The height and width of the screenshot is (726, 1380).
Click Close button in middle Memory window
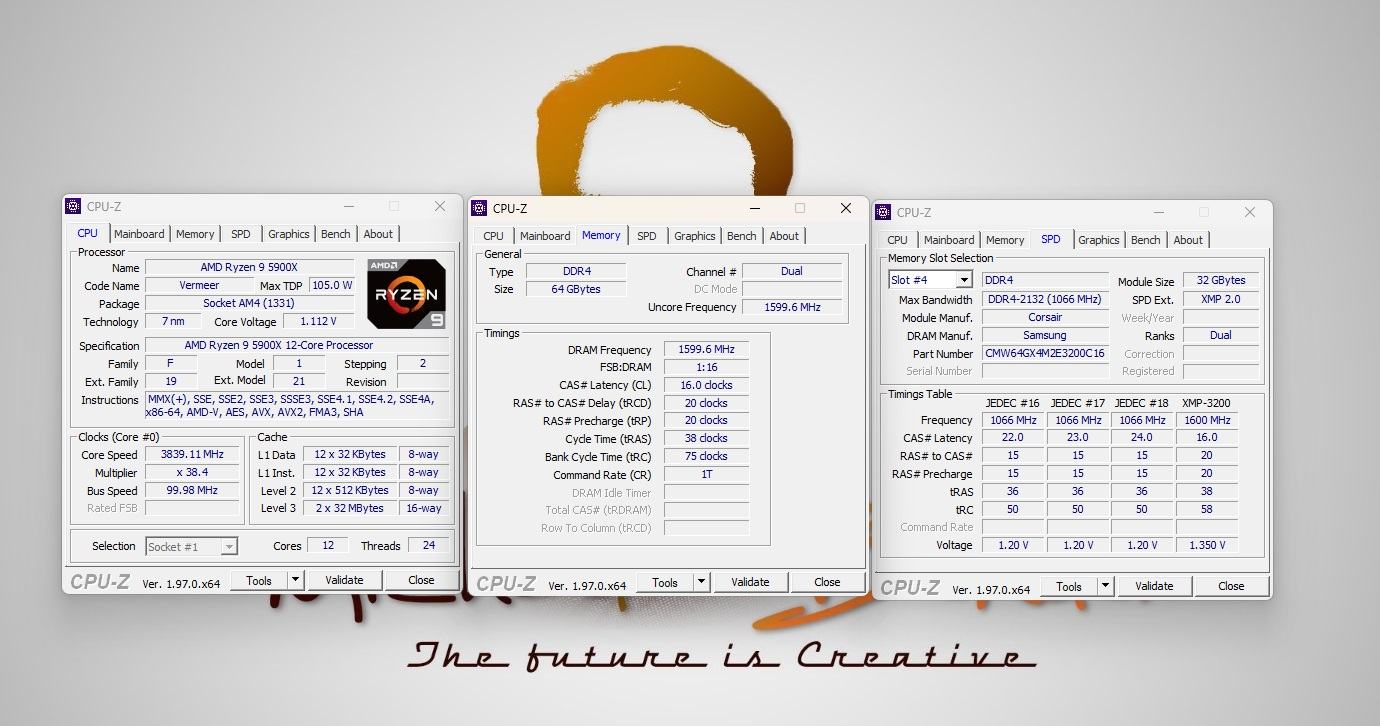pyautogui.click(x=827, y=582)
